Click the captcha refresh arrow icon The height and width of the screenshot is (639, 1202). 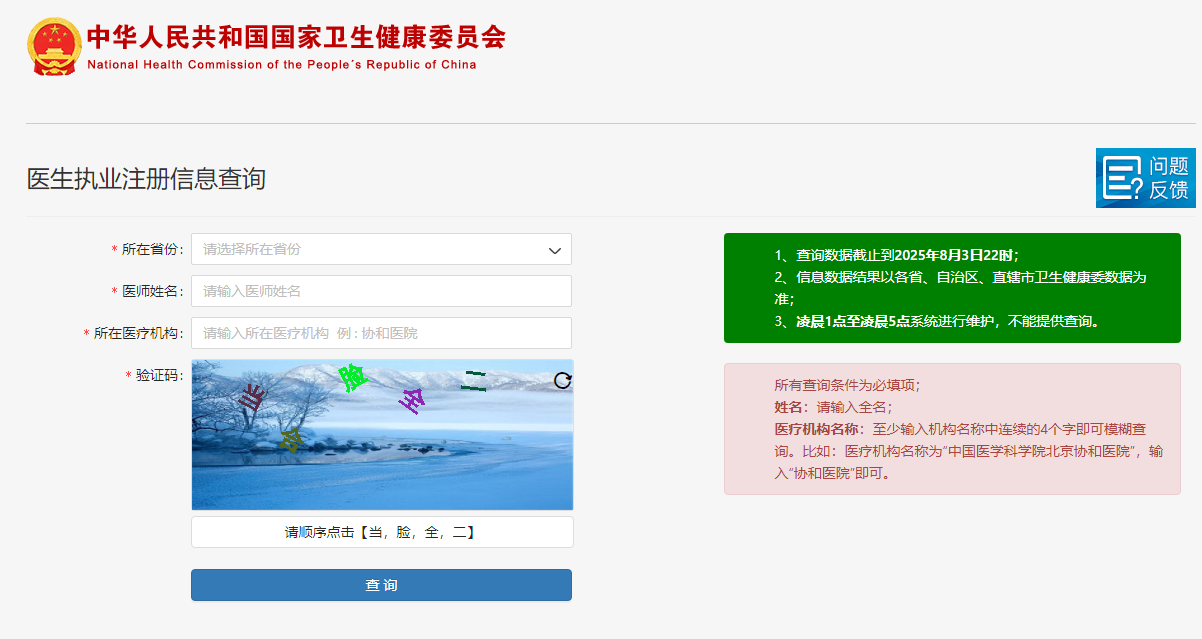click(563, 380)
